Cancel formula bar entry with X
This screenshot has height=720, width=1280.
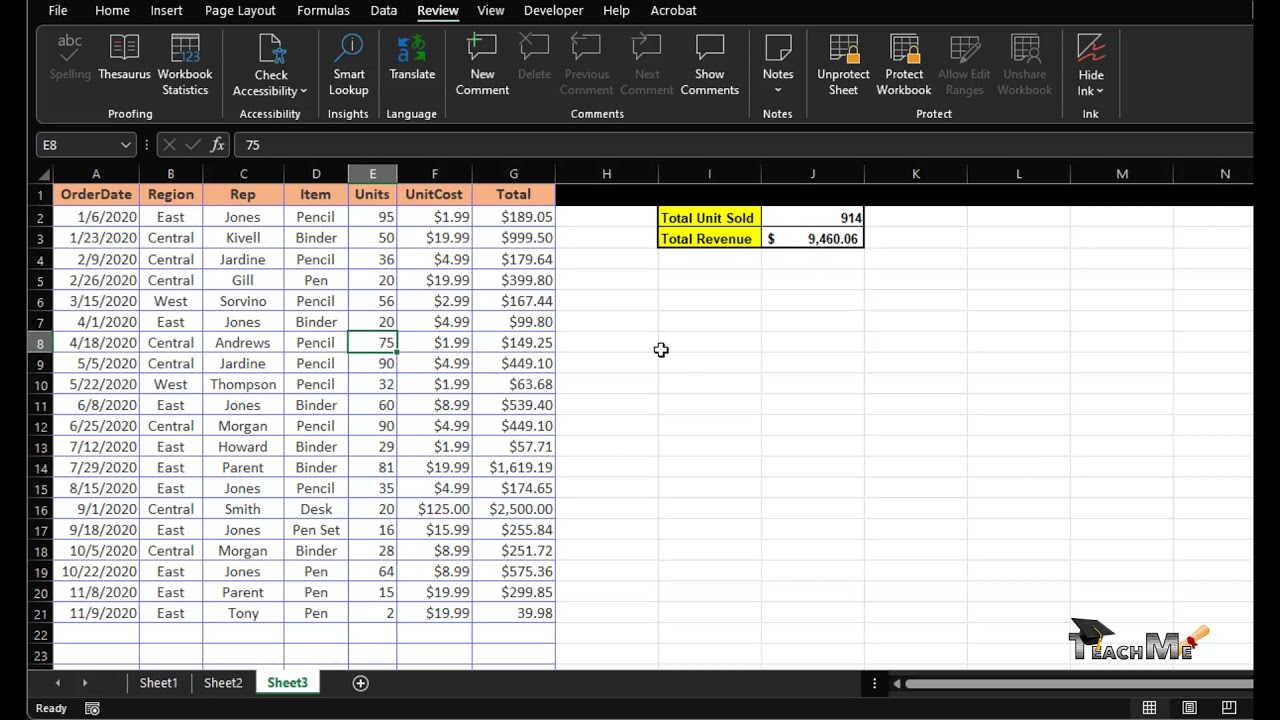coord(170,145)
